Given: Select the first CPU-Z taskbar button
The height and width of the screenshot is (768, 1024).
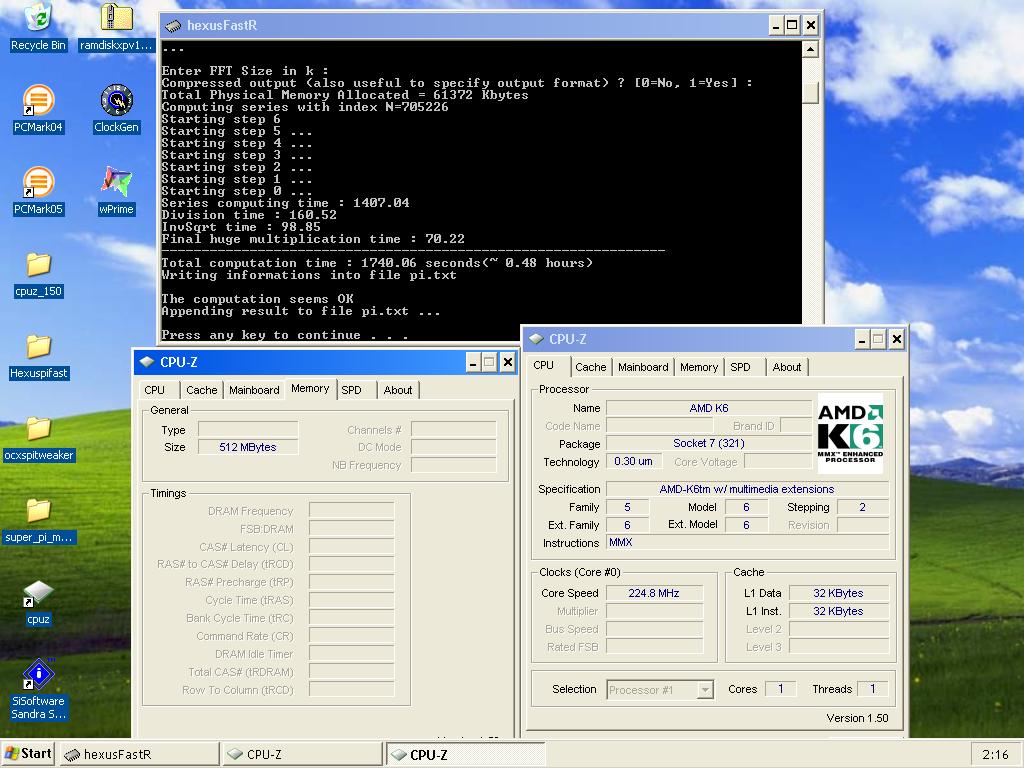Looking at the screenshot, I should [302, 754].
